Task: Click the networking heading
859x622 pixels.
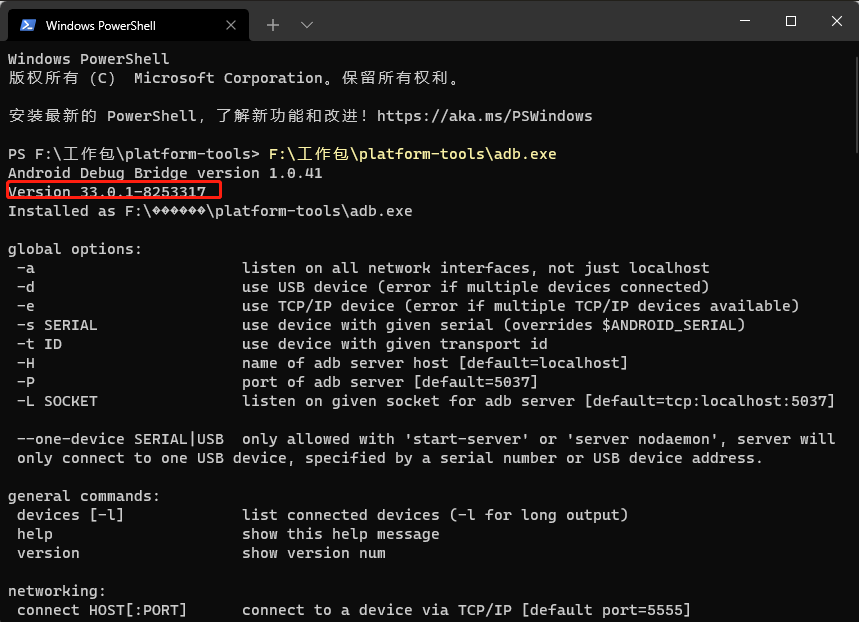Action: (56, 591)
